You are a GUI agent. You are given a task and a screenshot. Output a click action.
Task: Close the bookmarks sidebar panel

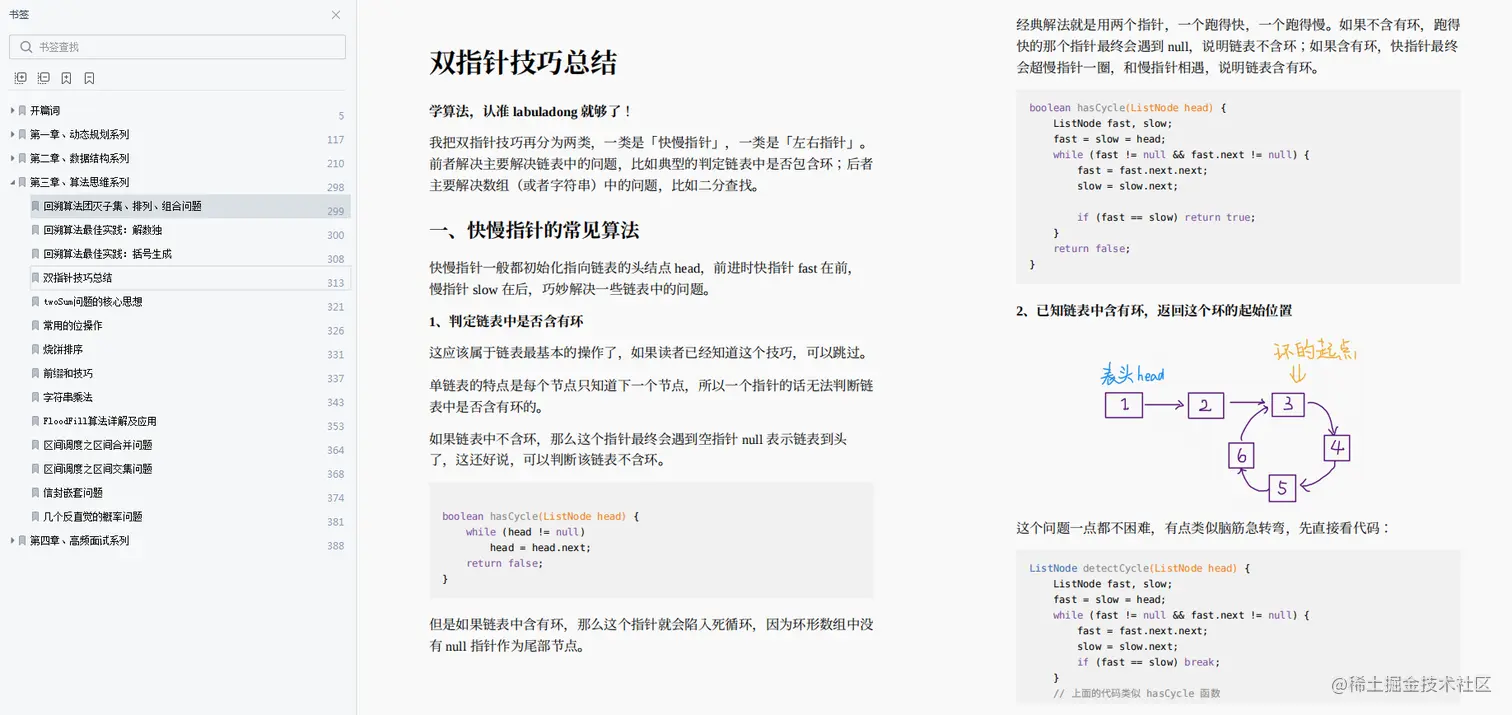click(x=336, y=15)
